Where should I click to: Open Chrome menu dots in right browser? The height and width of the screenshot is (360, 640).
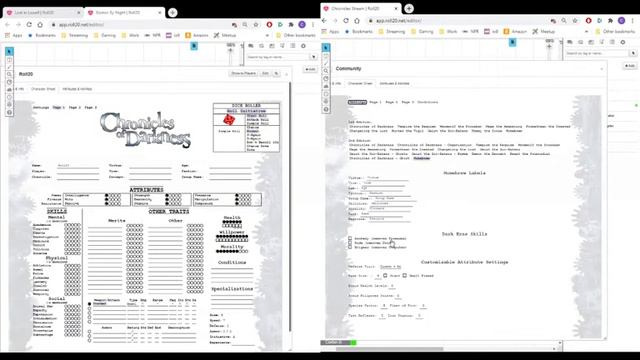[x=633, y=20]
